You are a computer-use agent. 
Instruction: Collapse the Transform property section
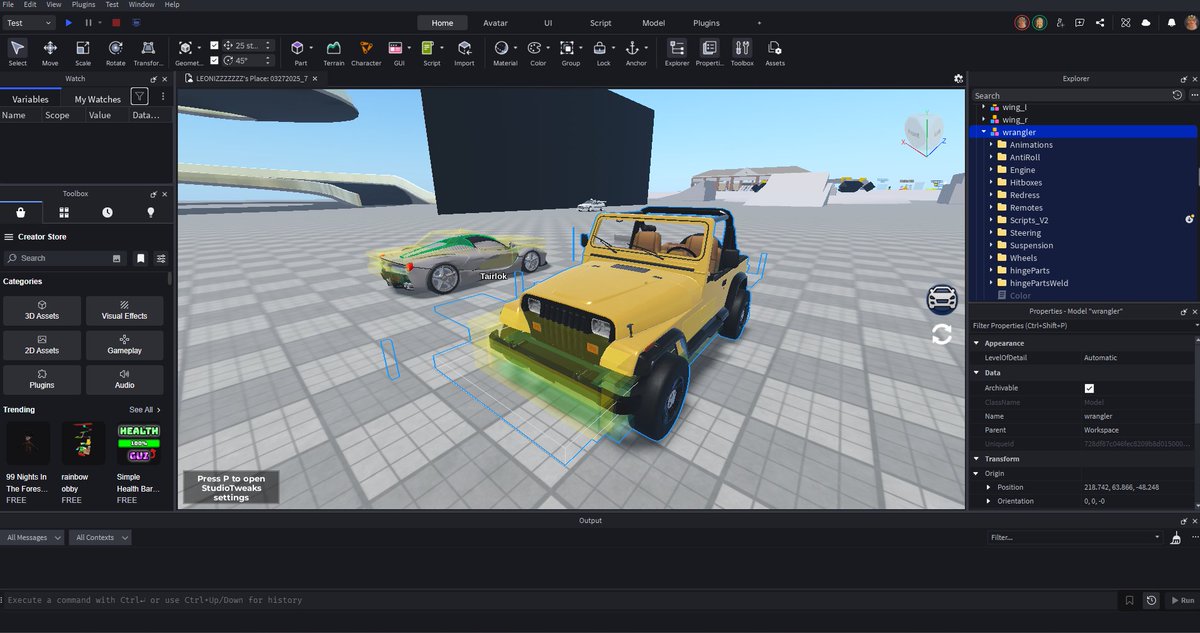coord(977,459)
